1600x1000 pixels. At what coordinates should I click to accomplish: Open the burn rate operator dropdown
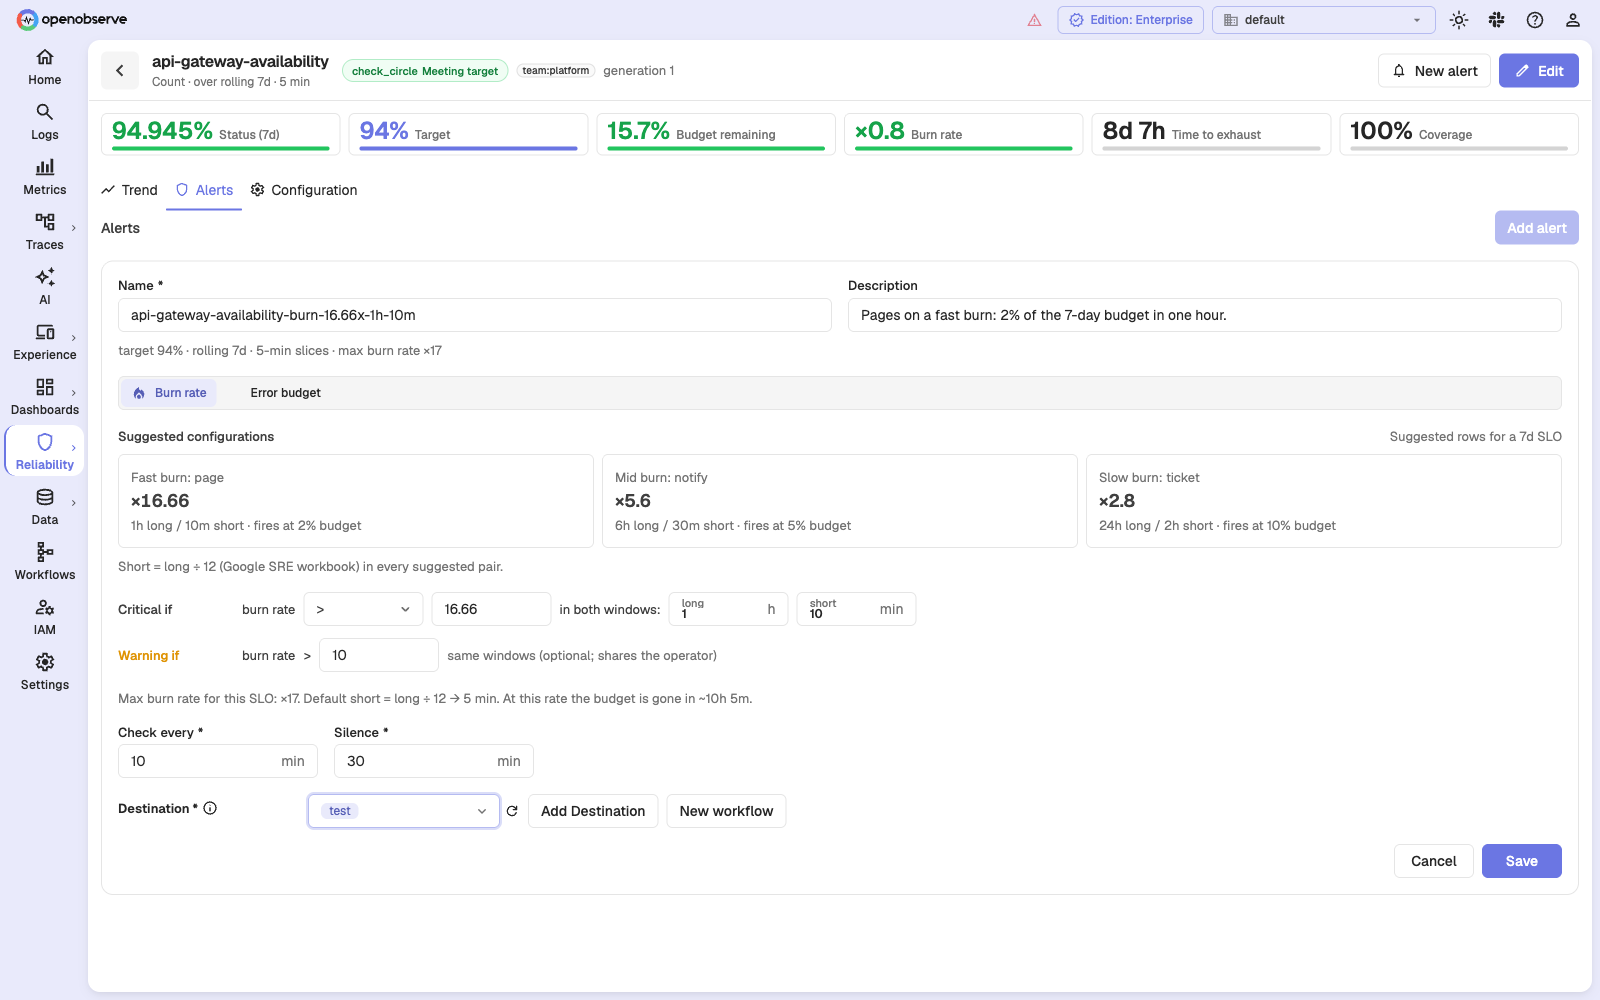pos(363,609)
